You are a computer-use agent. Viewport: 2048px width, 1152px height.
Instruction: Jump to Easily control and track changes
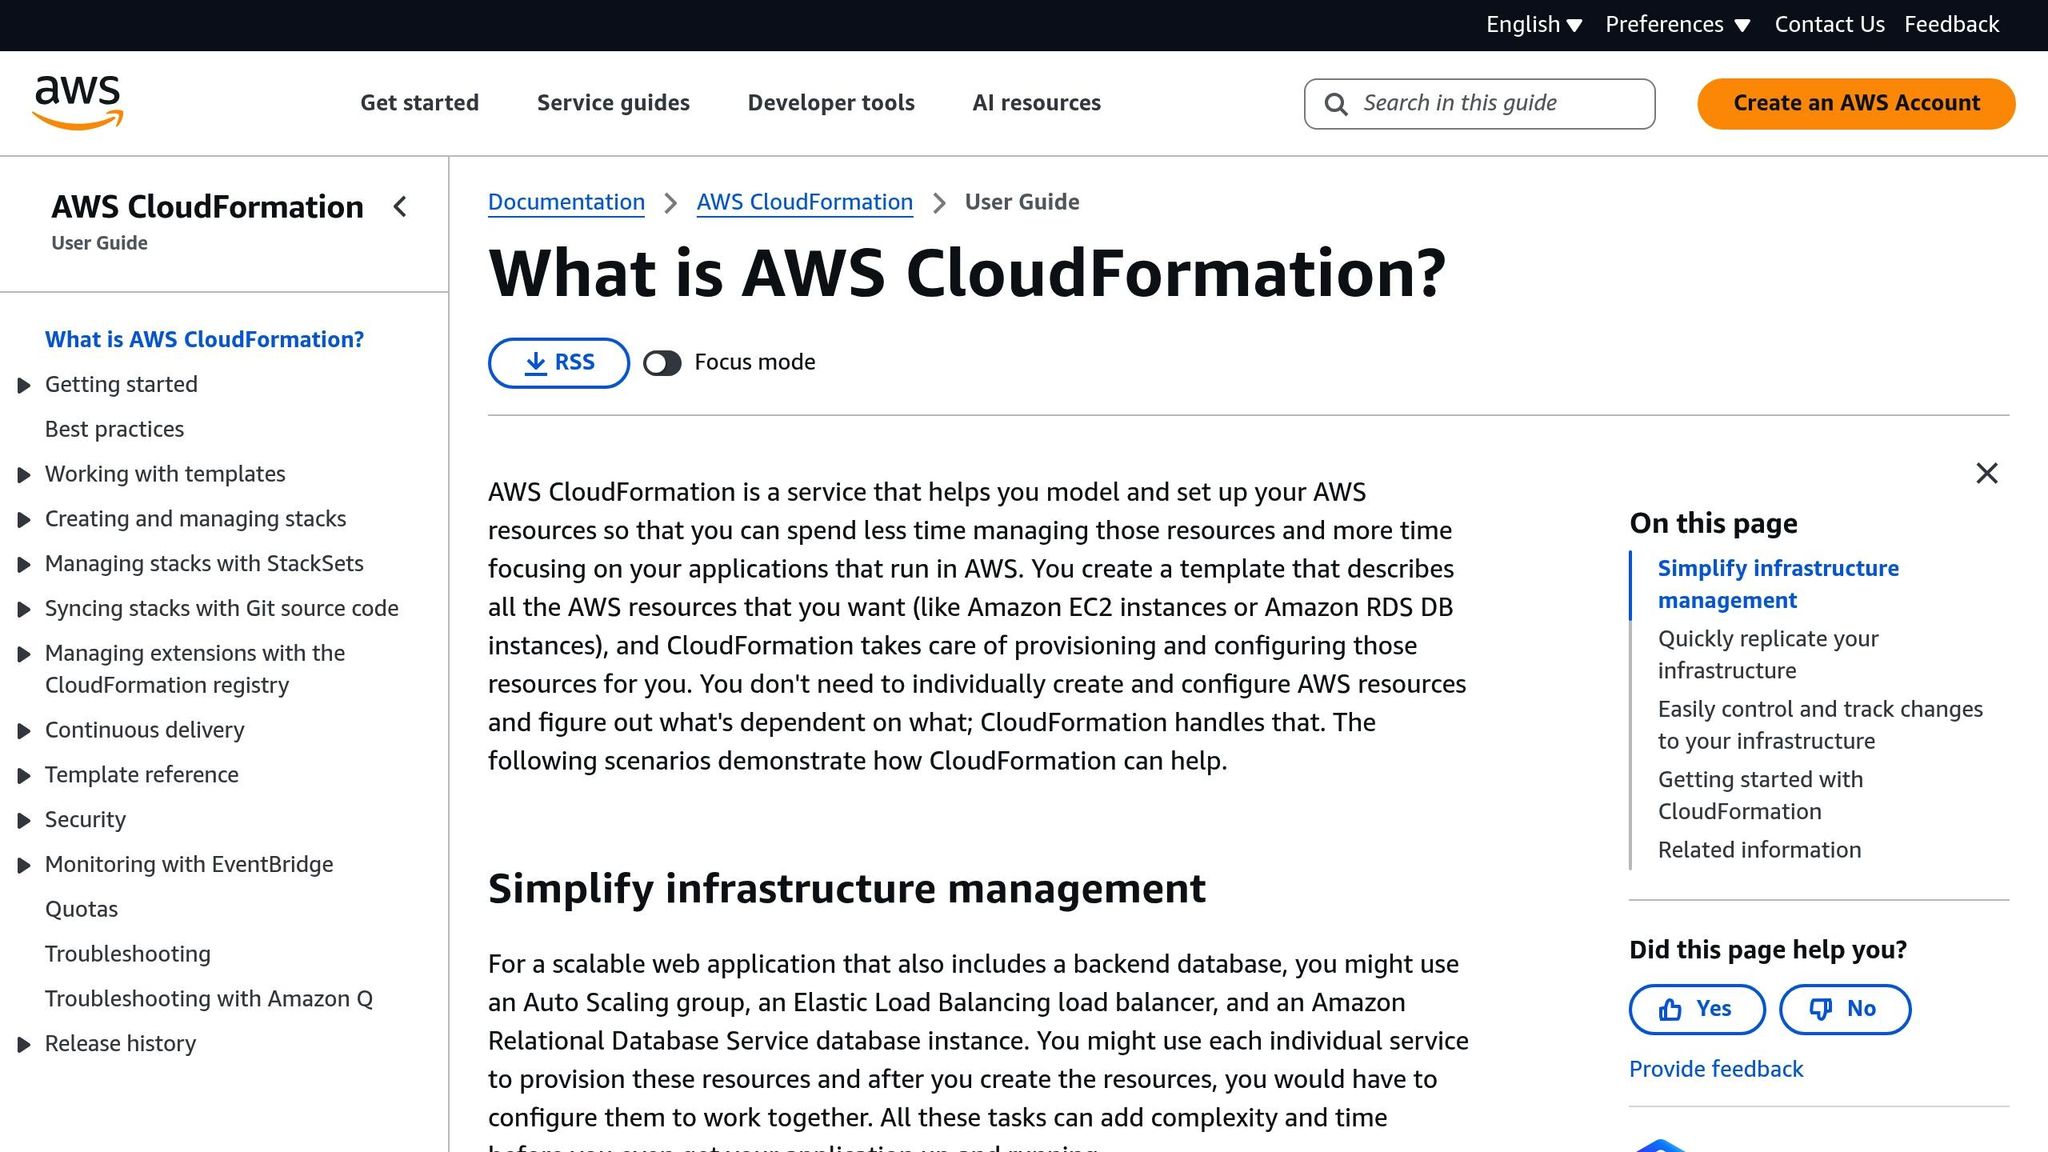pos(1820,725)
